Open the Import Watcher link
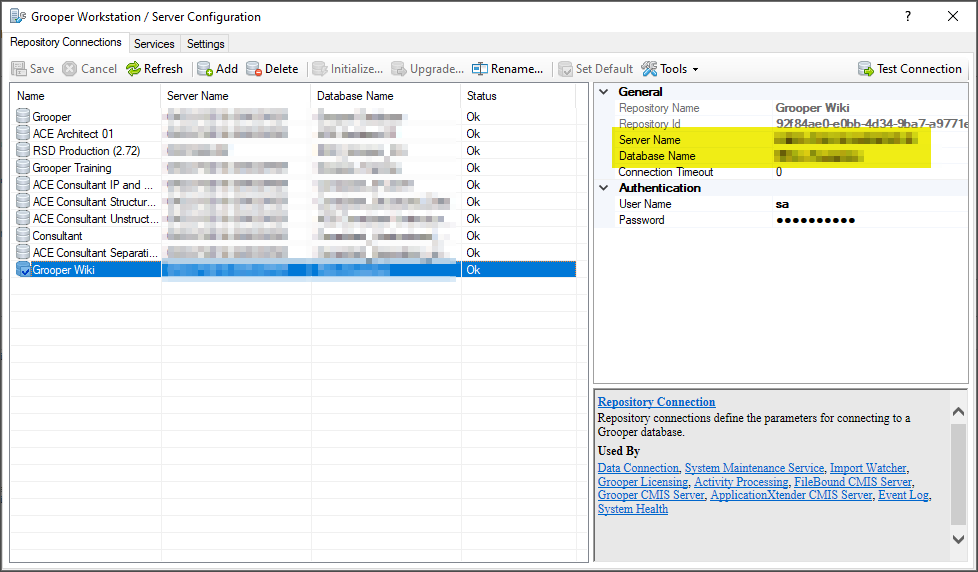The width and height of the screenshot is (978, 572). (868, 468)
